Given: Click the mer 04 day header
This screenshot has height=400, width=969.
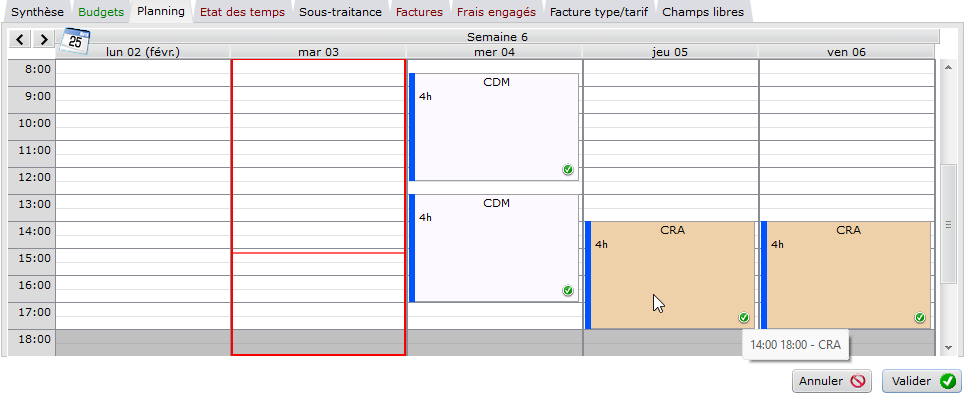Looking at the screenshot, I should pos(494,53).
